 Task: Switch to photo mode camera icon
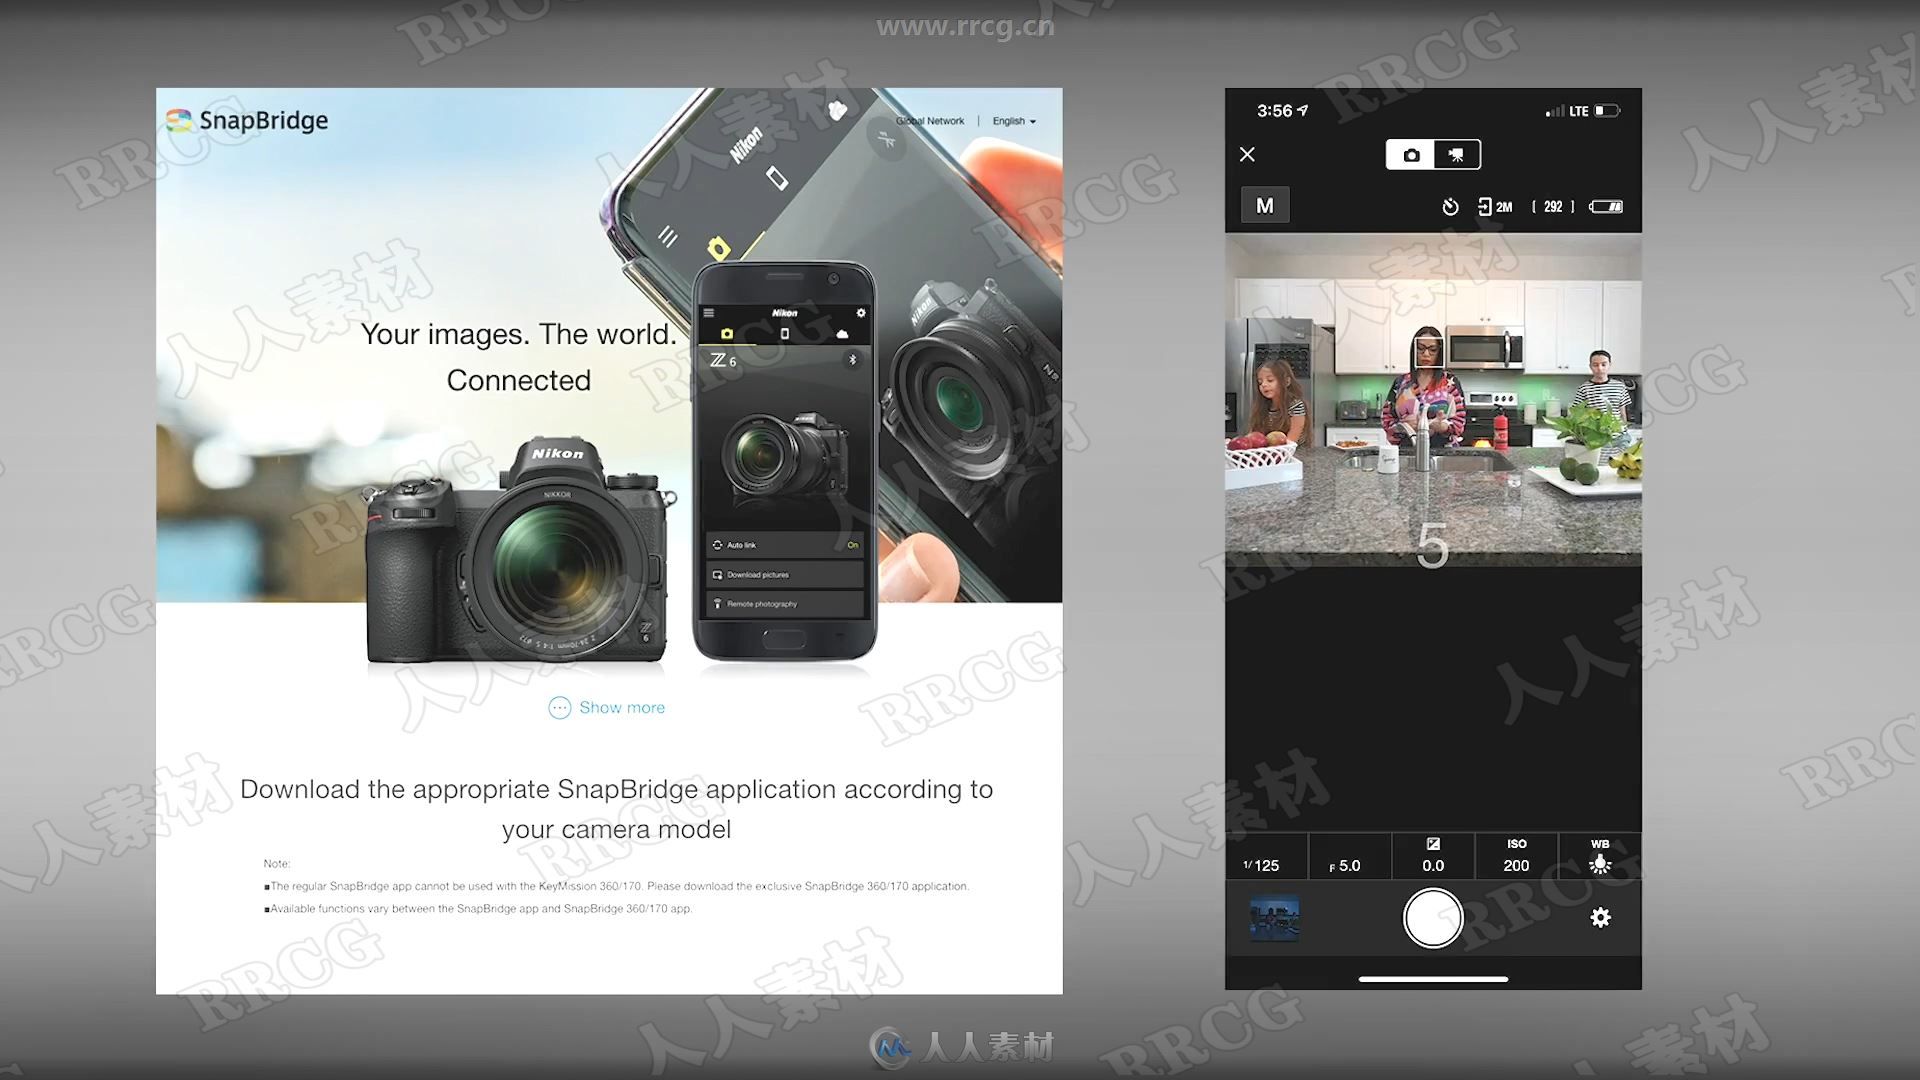pyautogui.click(x=1410, y=155)
